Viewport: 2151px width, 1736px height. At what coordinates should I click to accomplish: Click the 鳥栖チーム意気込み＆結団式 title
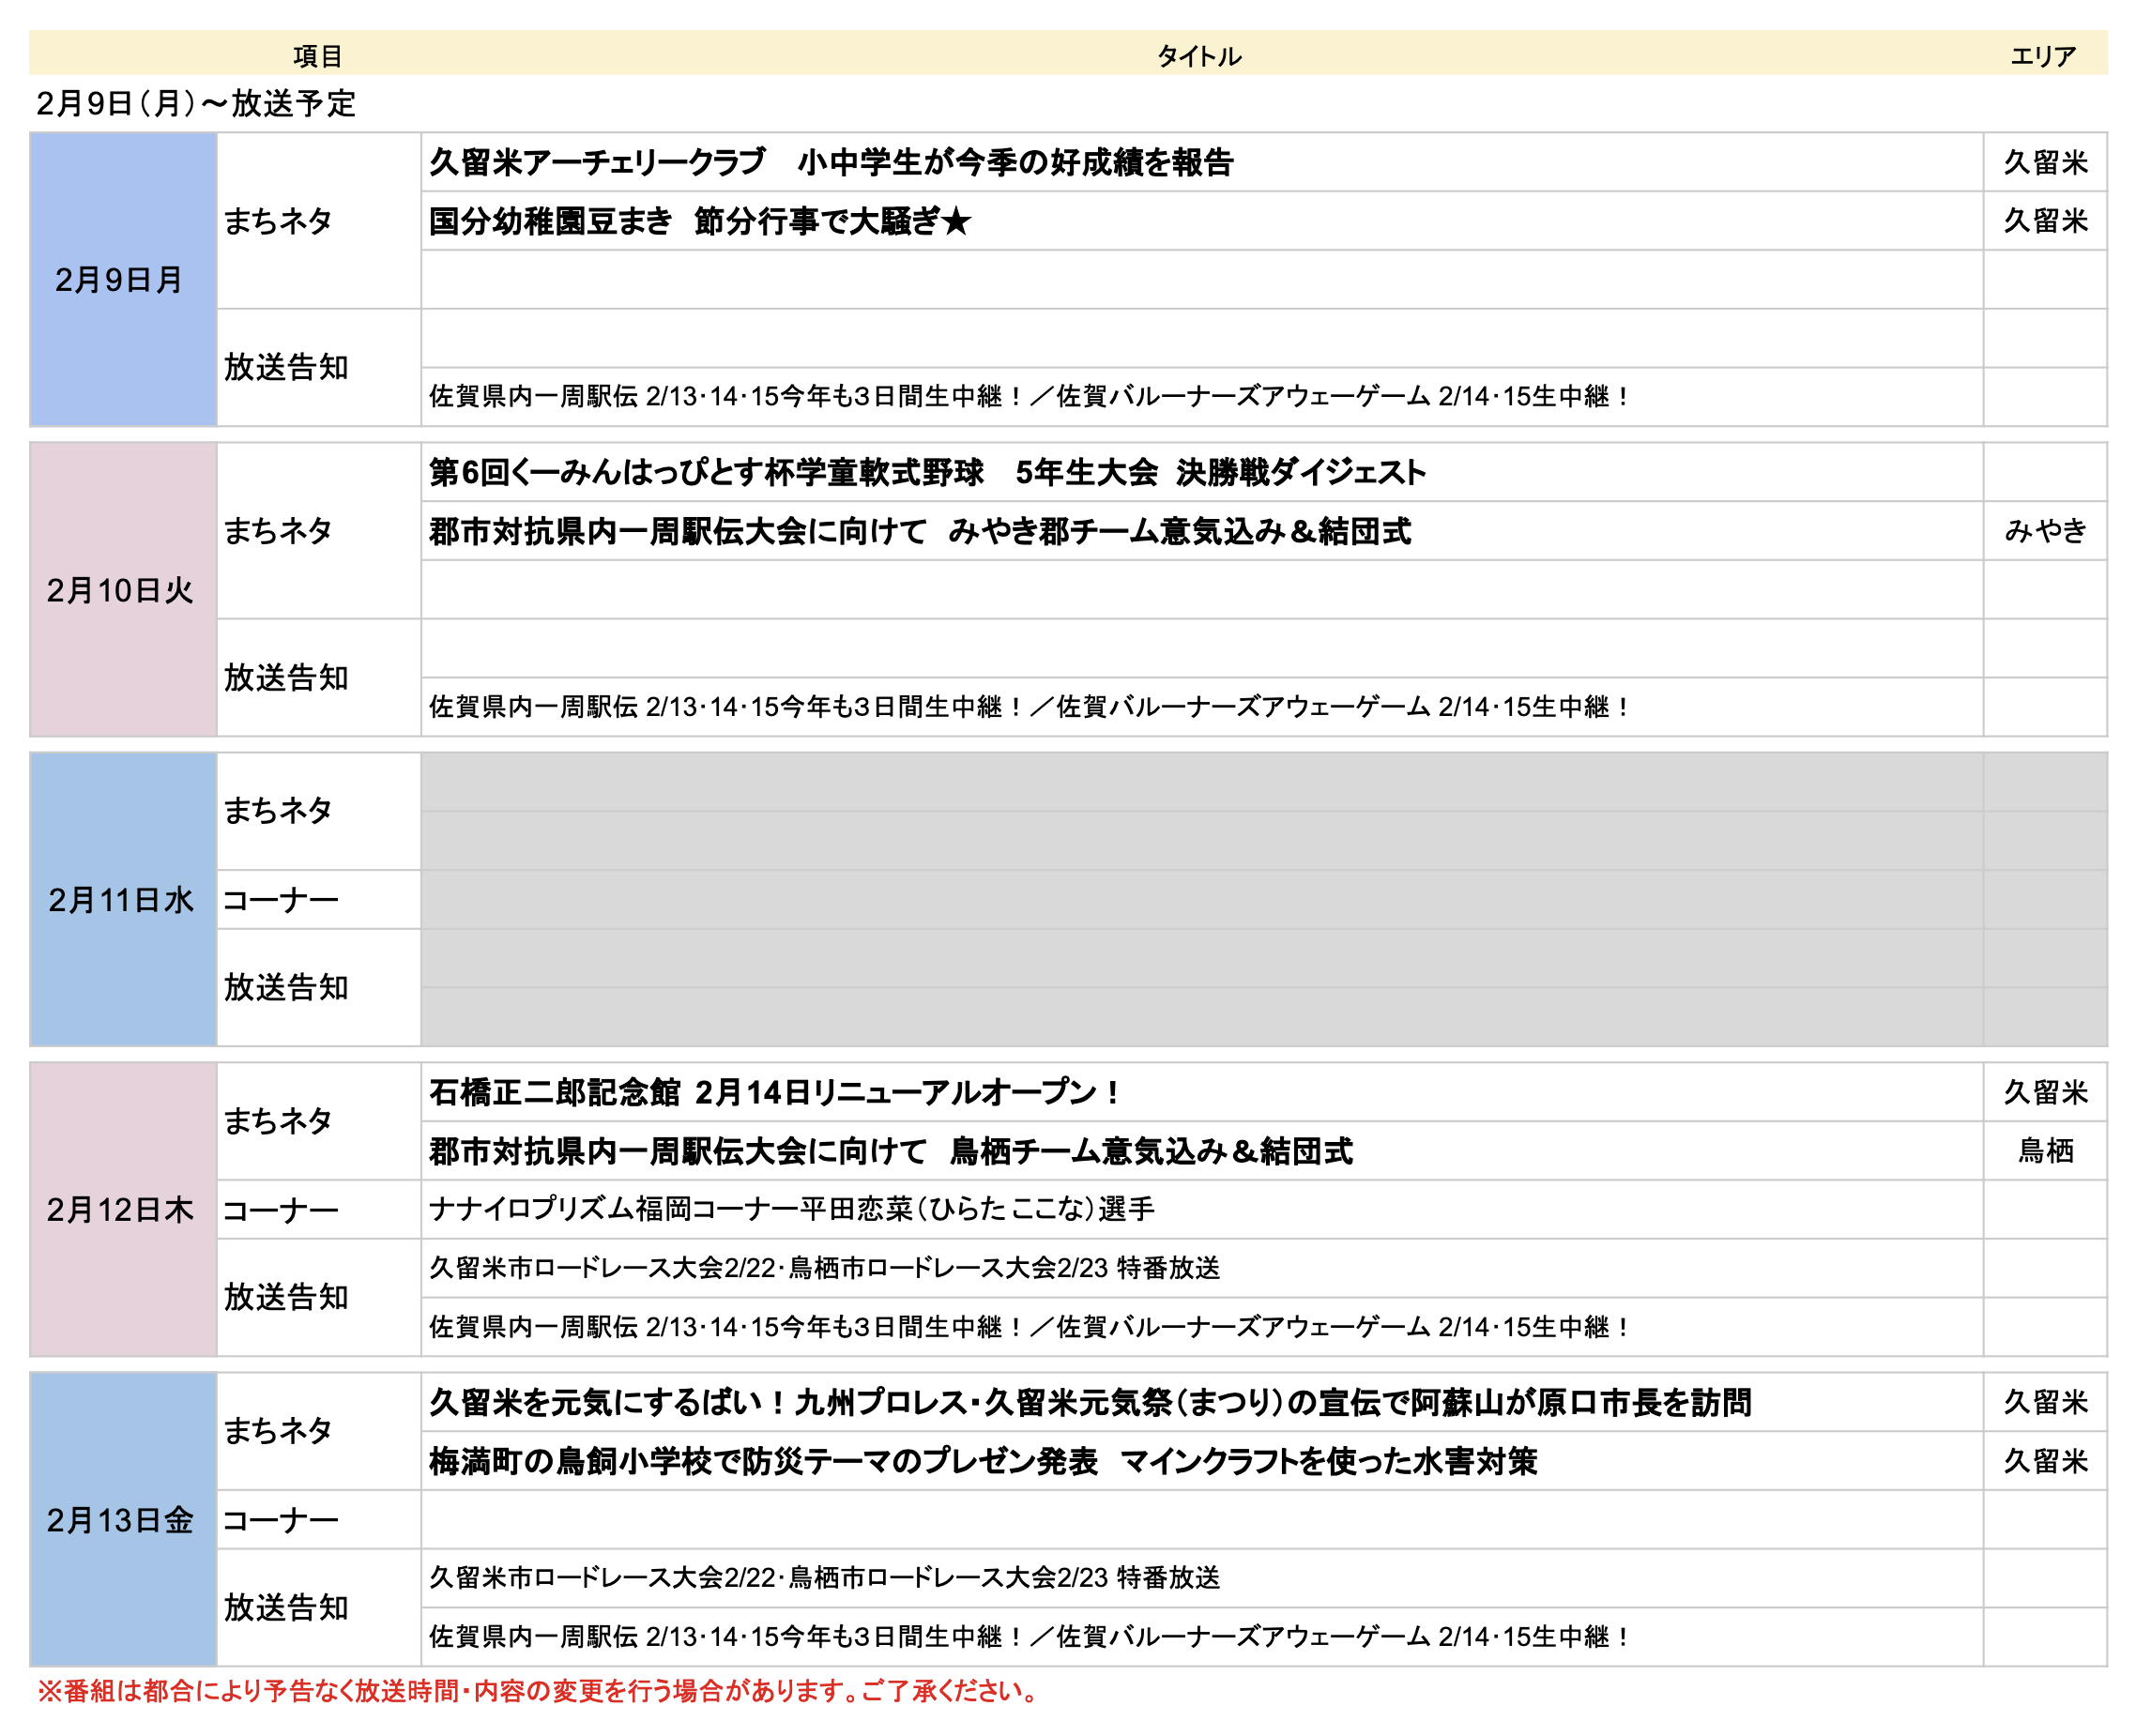[x=890, y=1152]
